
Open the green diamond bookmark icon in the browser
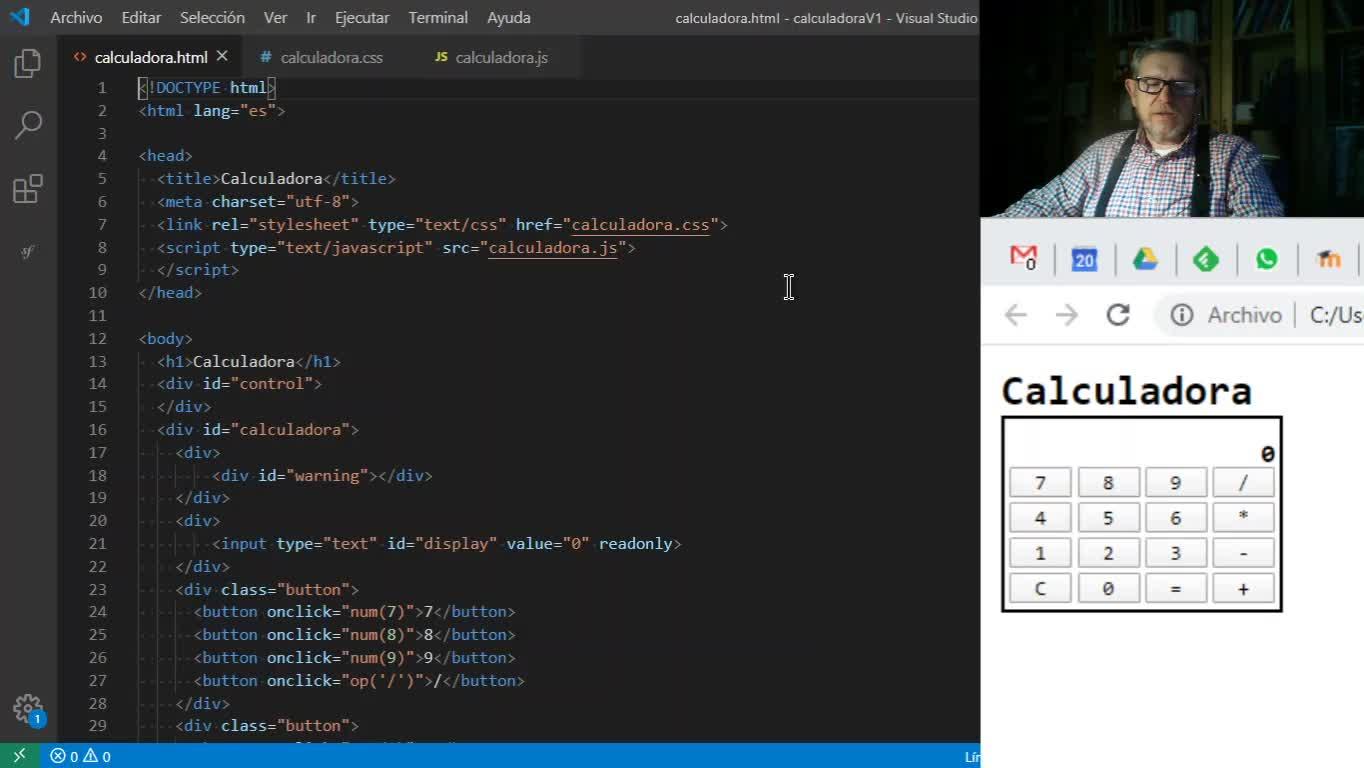pyautogui.click(x=1206, y=259)
